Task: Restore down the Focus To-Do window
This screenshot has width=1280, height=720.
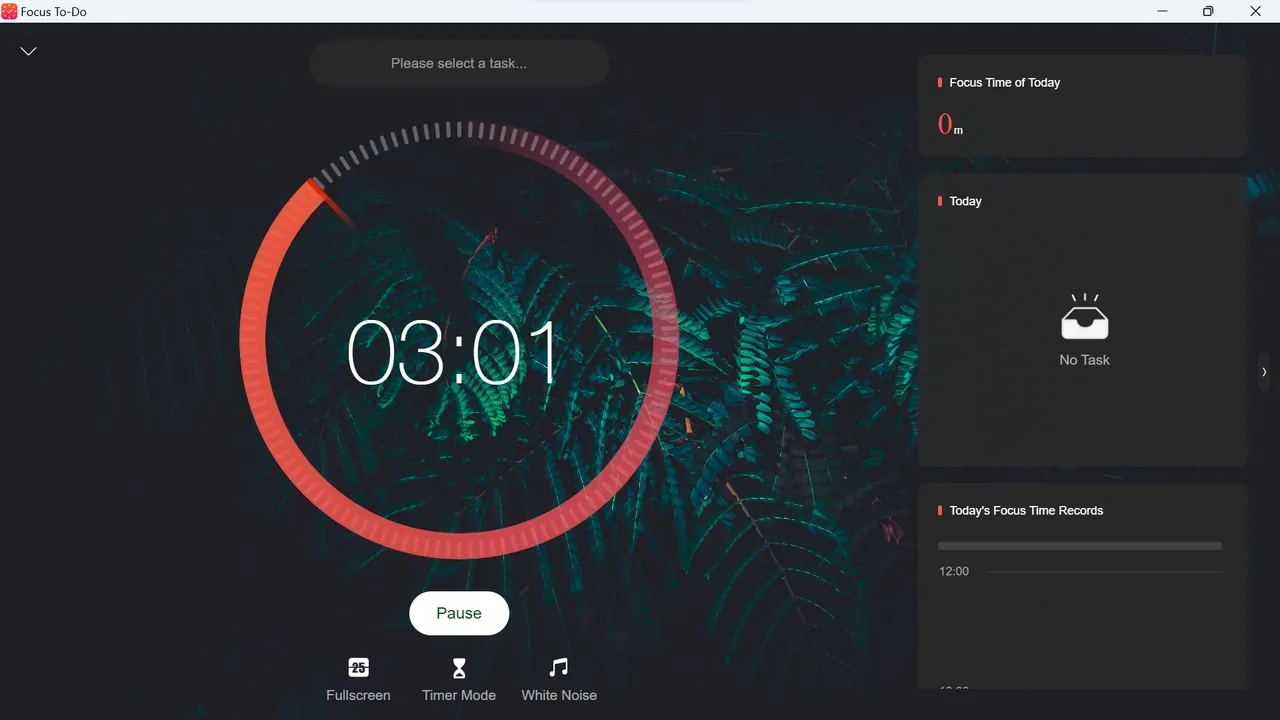Action: [x=1208, y=11]
